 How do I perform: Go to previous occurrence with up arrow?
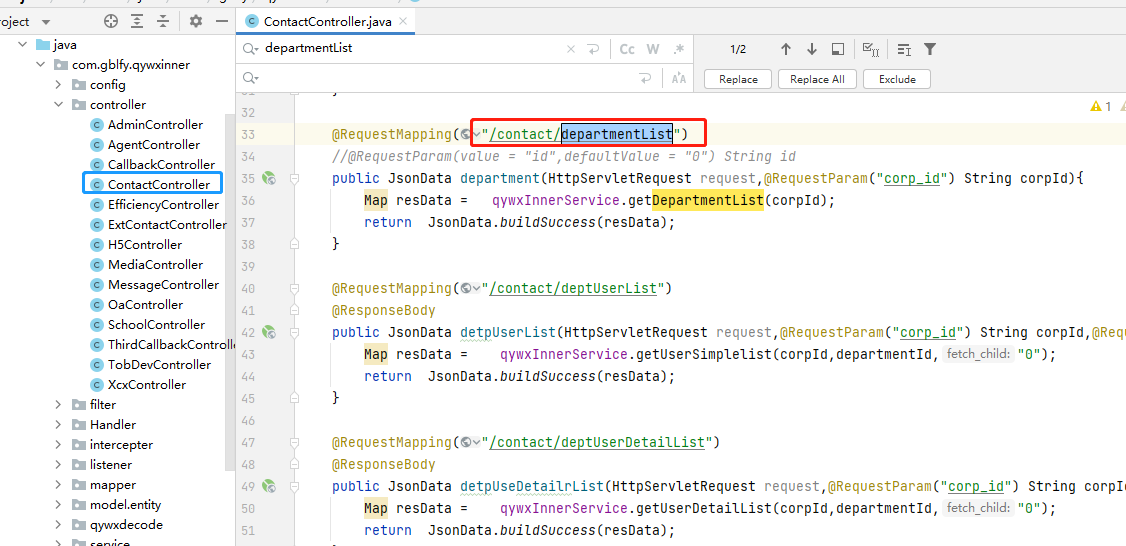[x=786, y=50]
